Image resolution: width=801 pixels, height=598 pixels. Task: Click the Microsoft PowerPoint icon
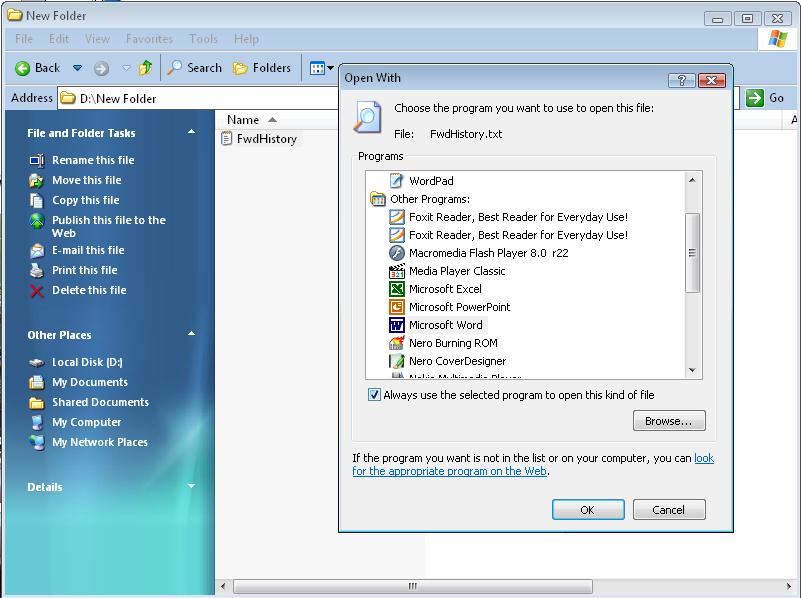point(396,307)
